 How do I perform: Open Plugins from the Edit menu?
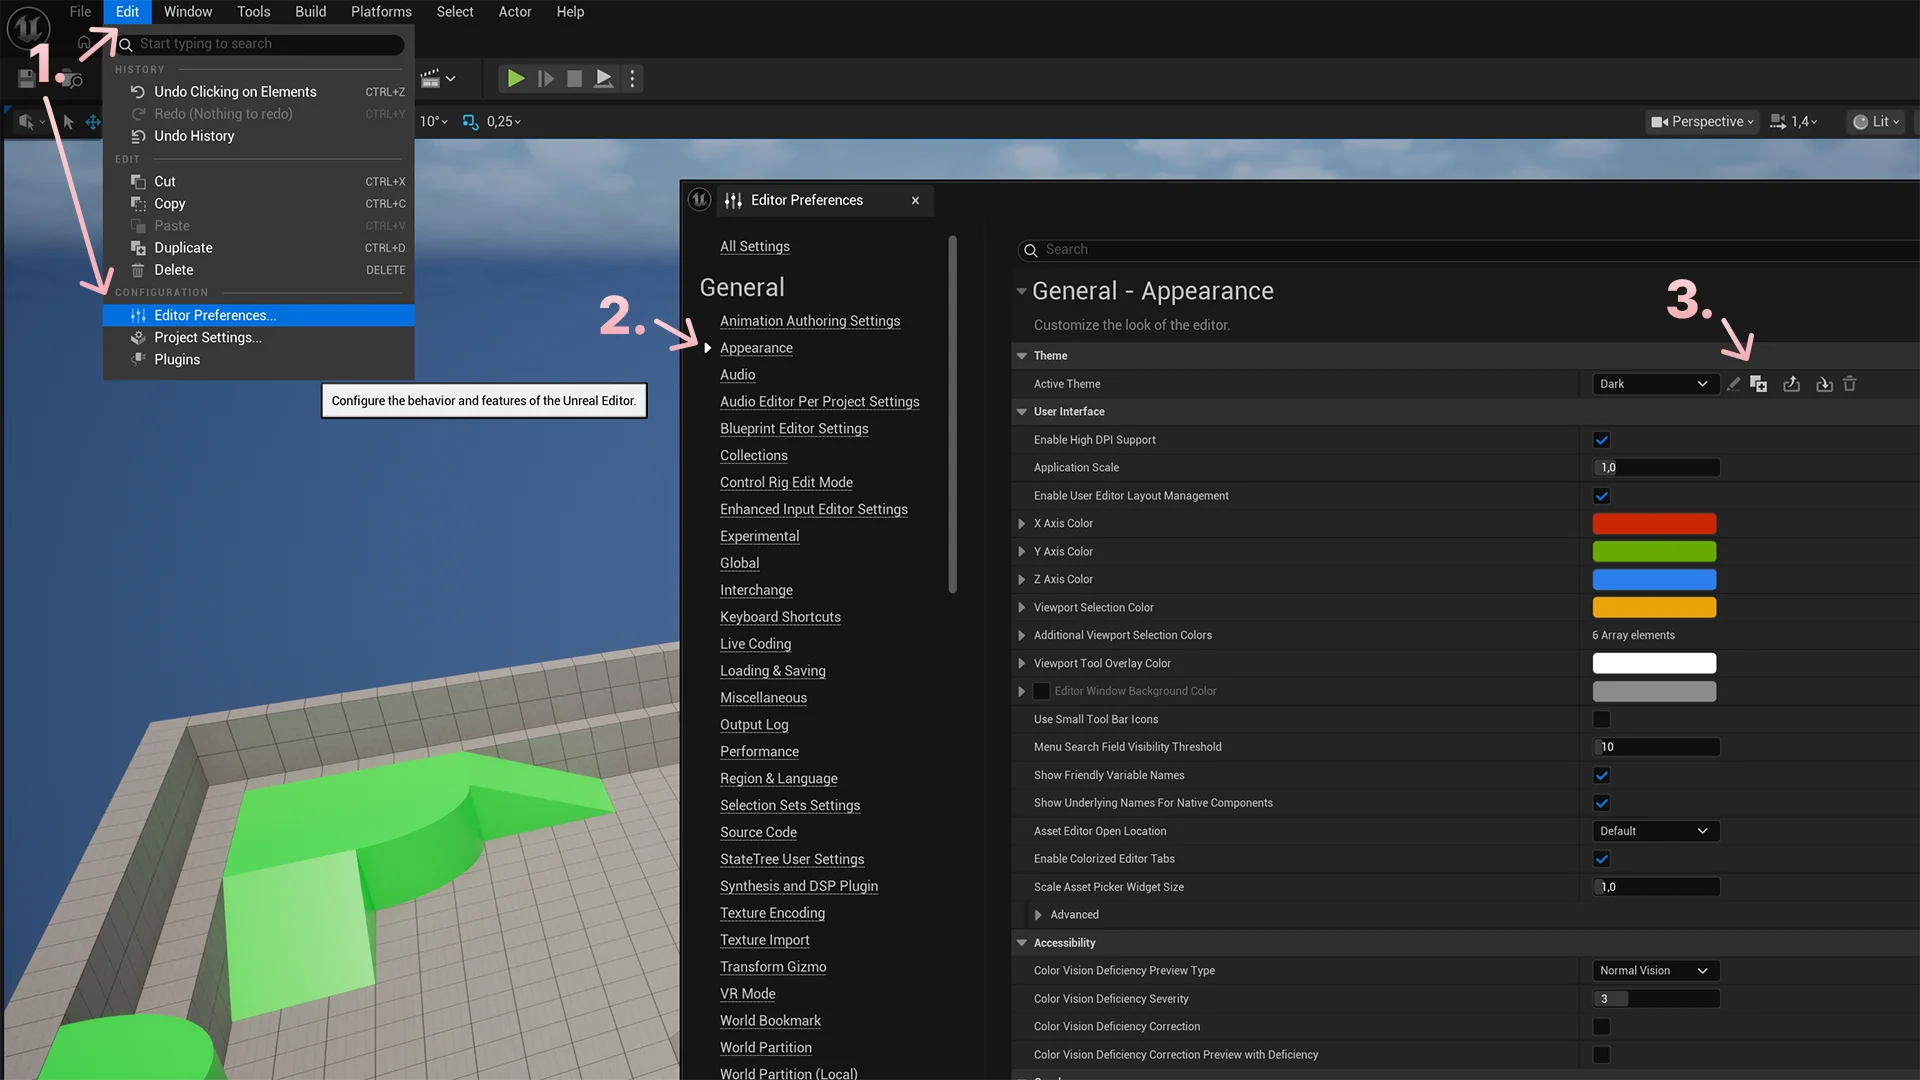258,359
